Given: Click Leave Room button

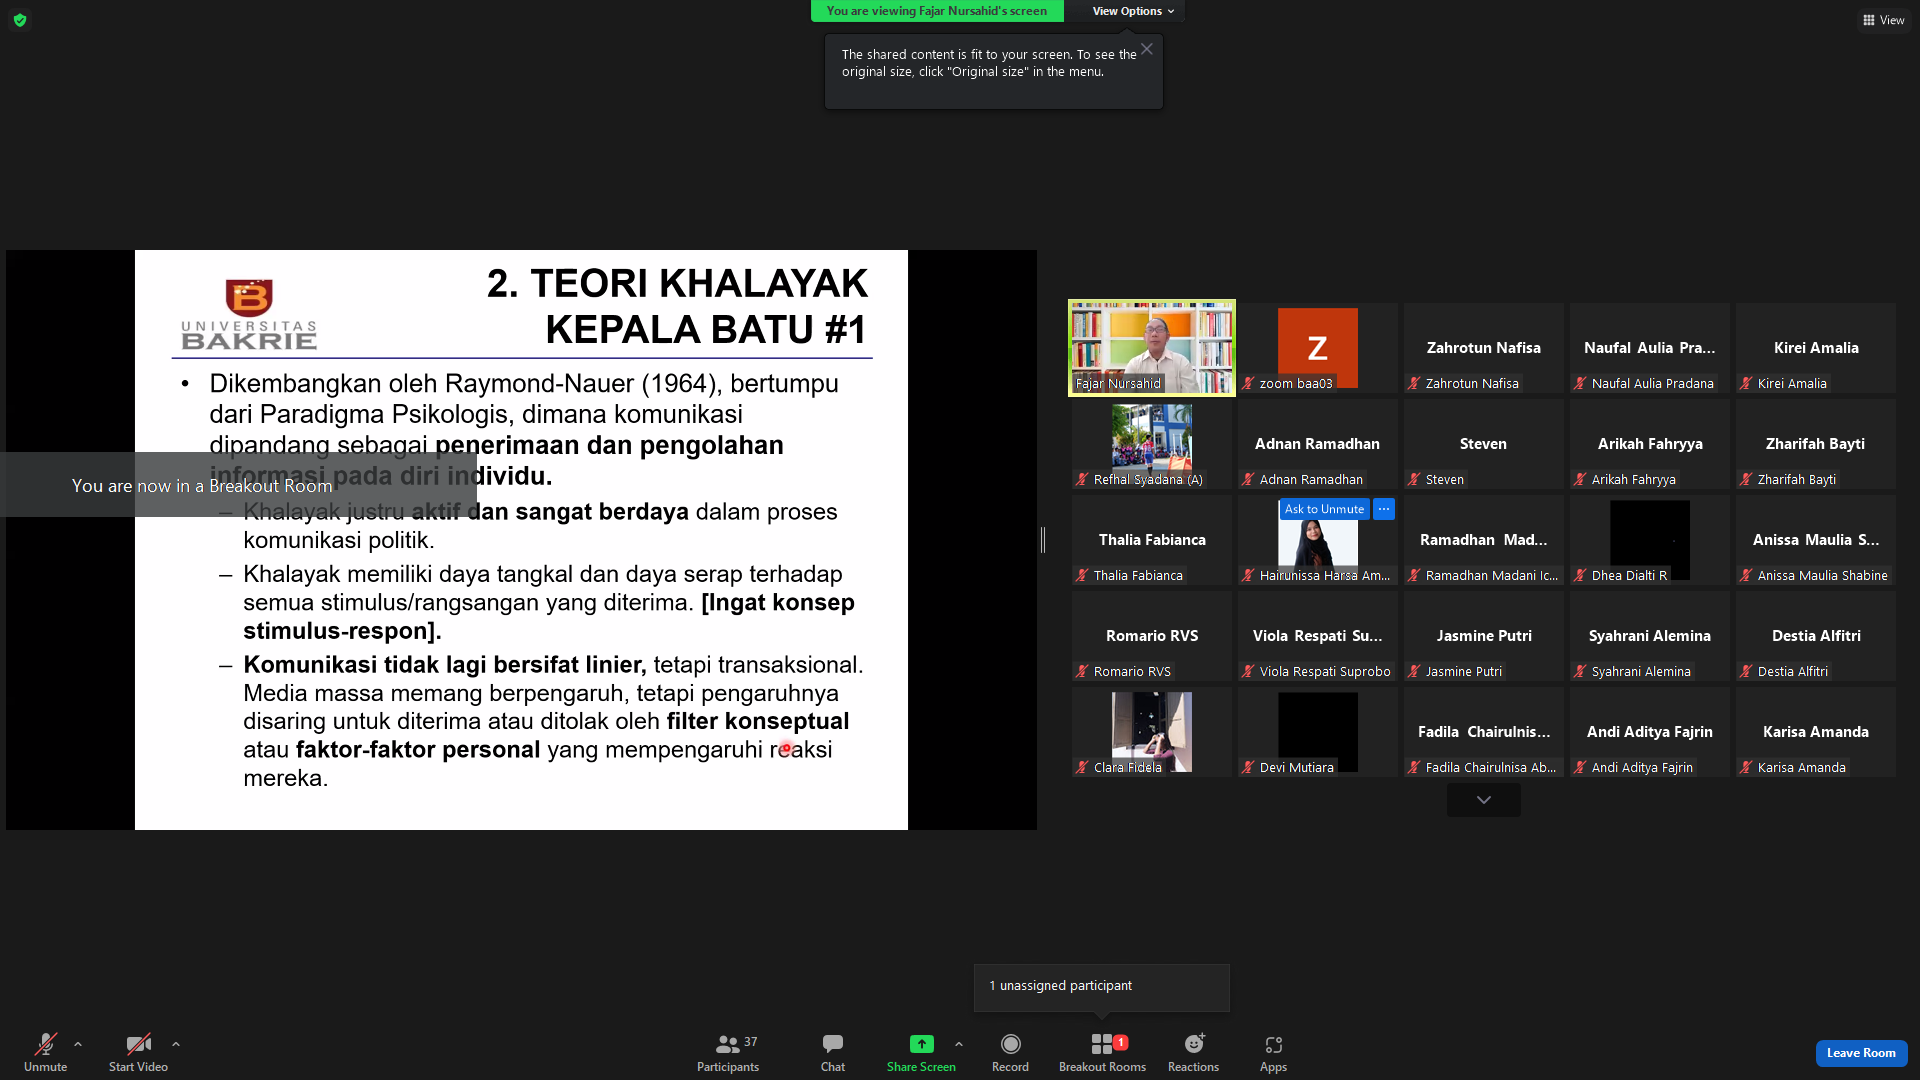Looking at the screenshot, I should click(x=1861, y=1053).
